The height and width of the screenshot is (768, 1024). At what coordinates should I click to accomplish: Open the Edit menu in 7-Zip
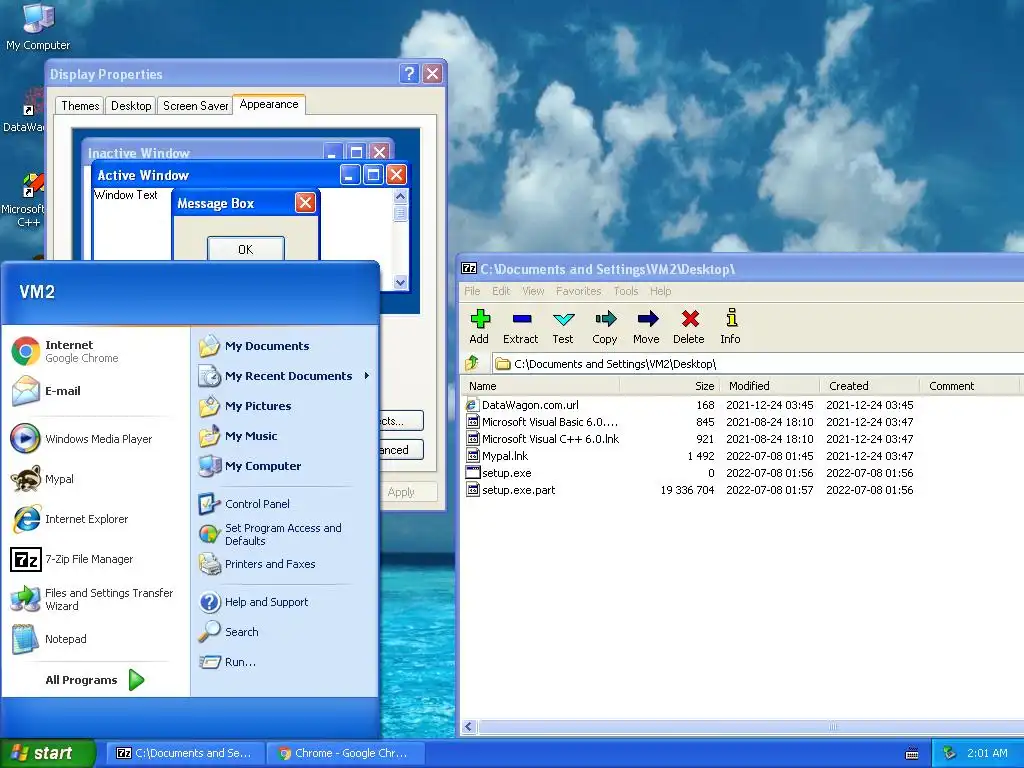click(501, 291)
